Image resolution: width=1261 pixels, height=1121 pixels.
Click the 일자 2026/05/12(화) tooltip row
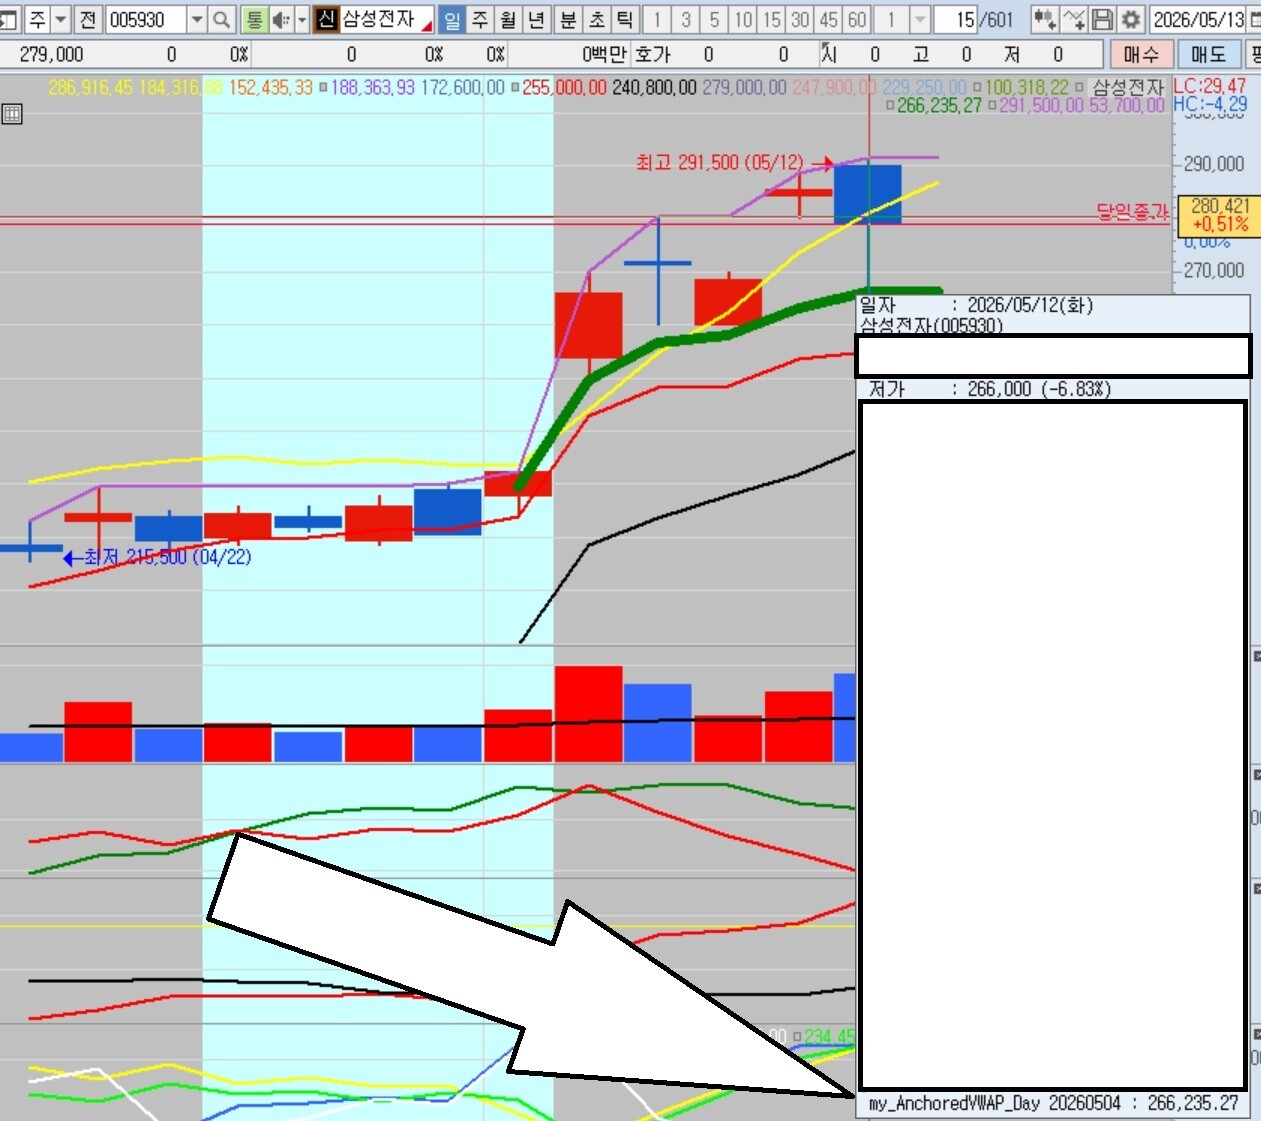[x=977, y=305]
